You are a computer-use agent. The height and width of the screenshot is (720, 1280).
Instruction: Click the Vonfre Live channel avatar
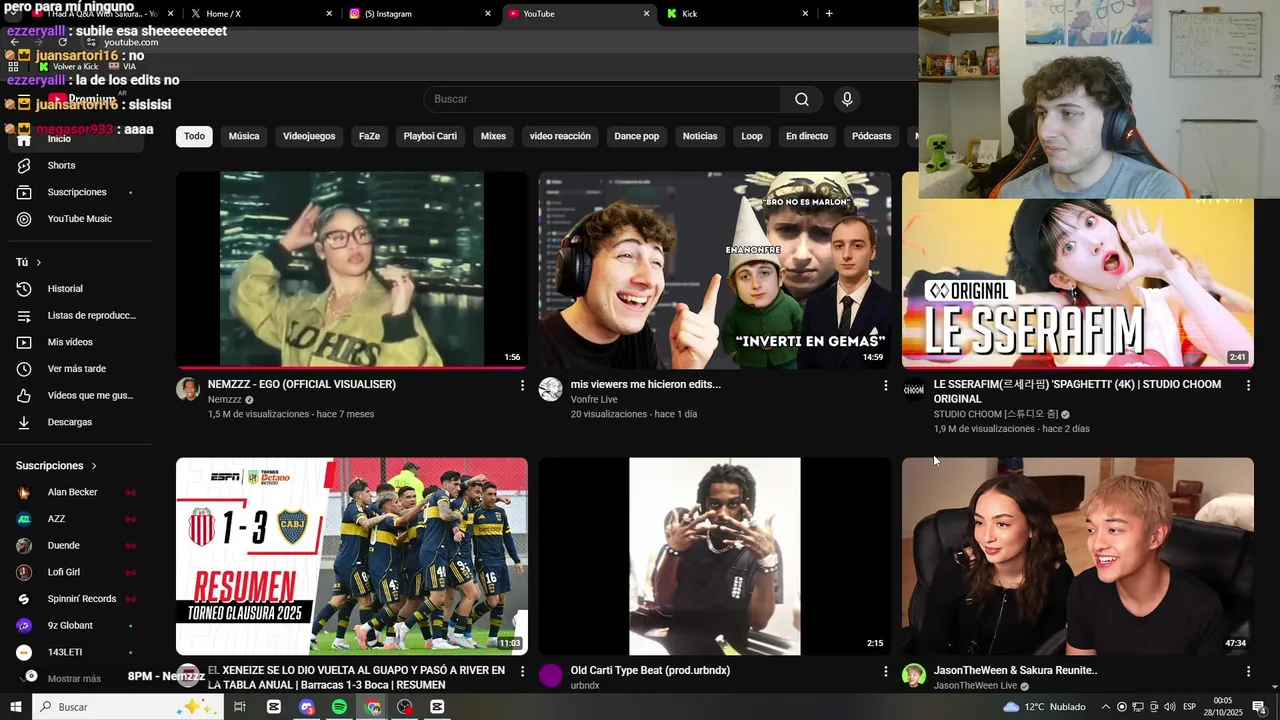551,389
